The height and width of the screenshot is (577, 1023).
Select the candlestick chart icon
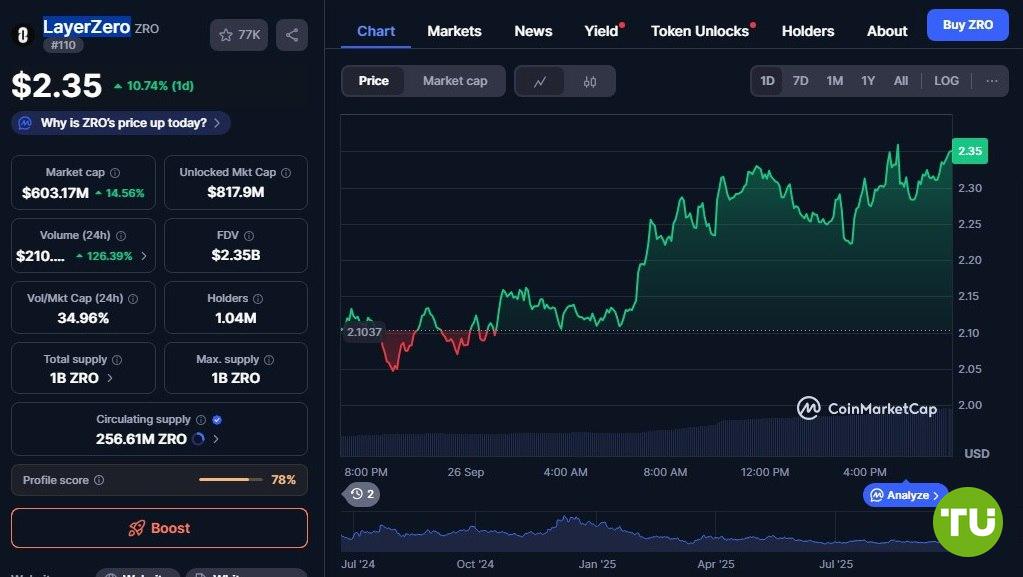coord(590,81)
